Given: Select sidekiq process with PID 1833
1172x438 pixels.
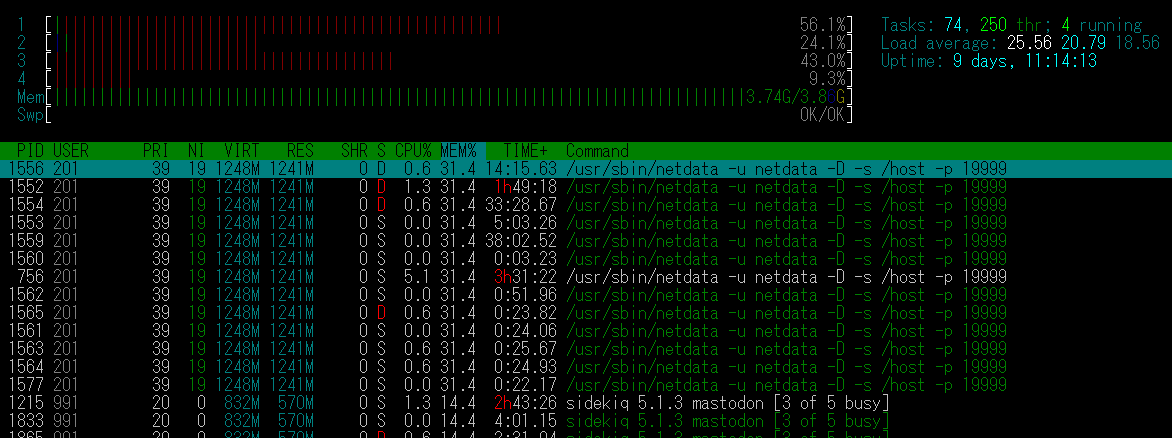Looking at the screenshot, I should [500, 420].
